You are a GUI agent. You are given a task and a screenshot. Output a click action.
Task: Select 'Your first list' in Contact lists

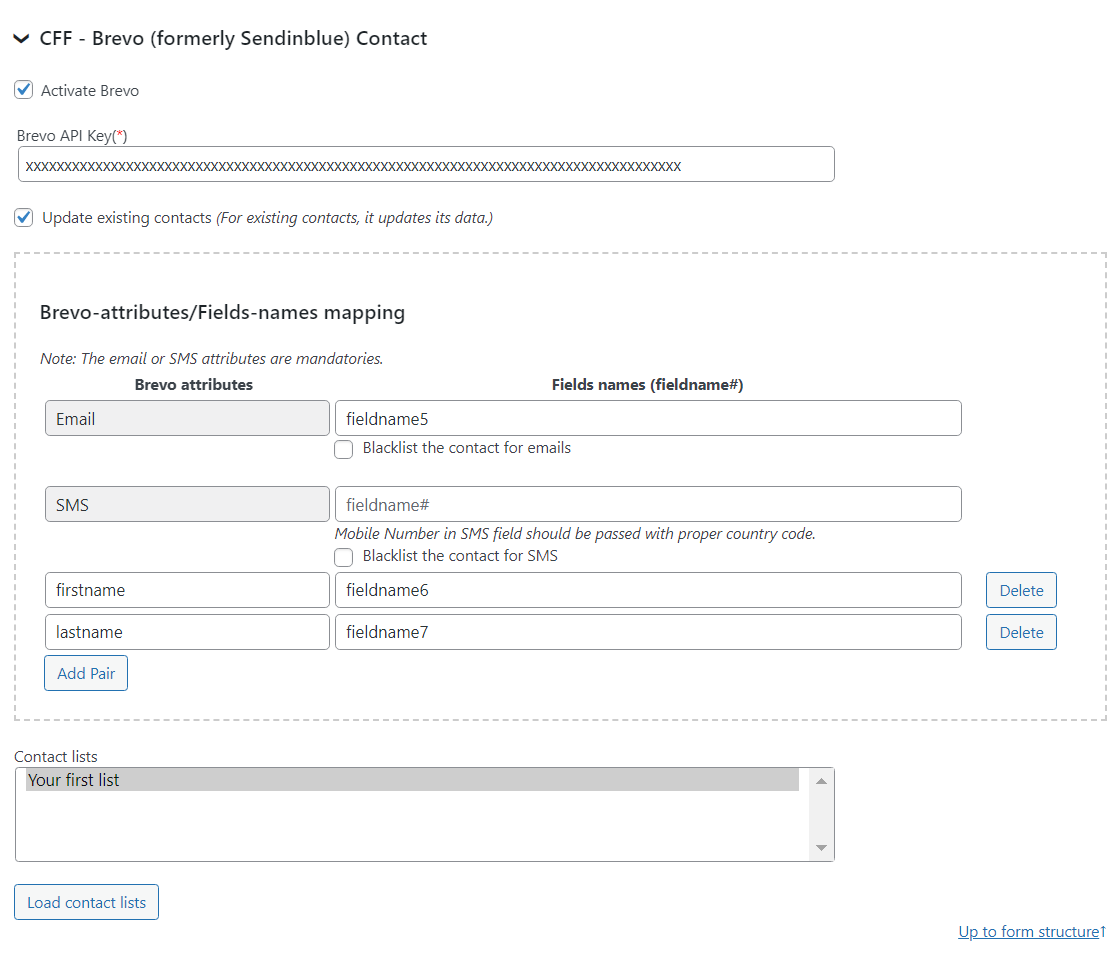coord(412,780)
